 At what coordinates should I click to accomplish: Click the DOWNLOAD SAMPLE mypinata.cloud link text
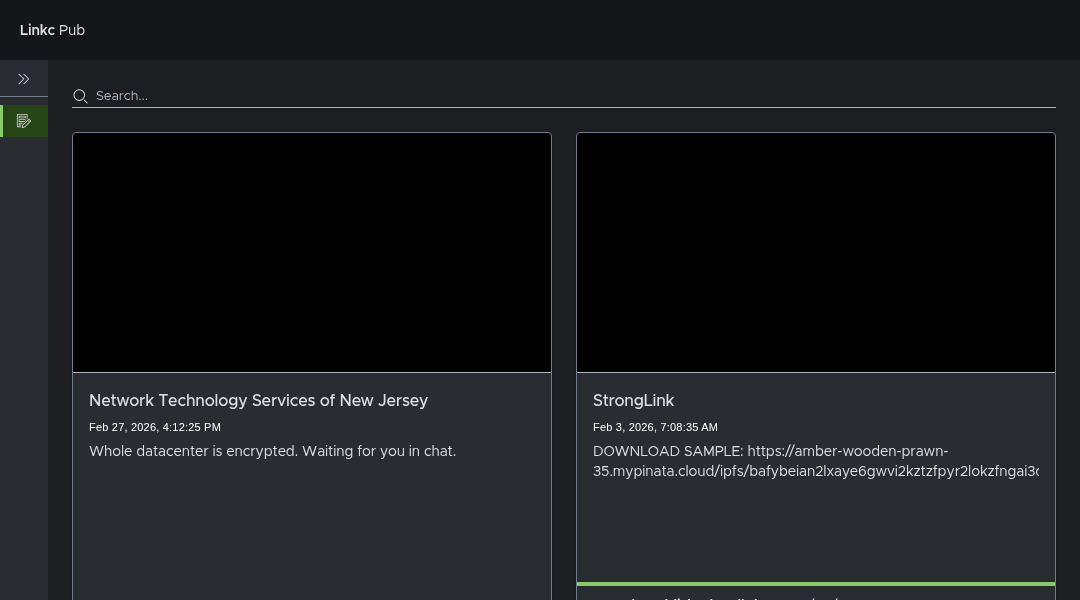point(816,462)
